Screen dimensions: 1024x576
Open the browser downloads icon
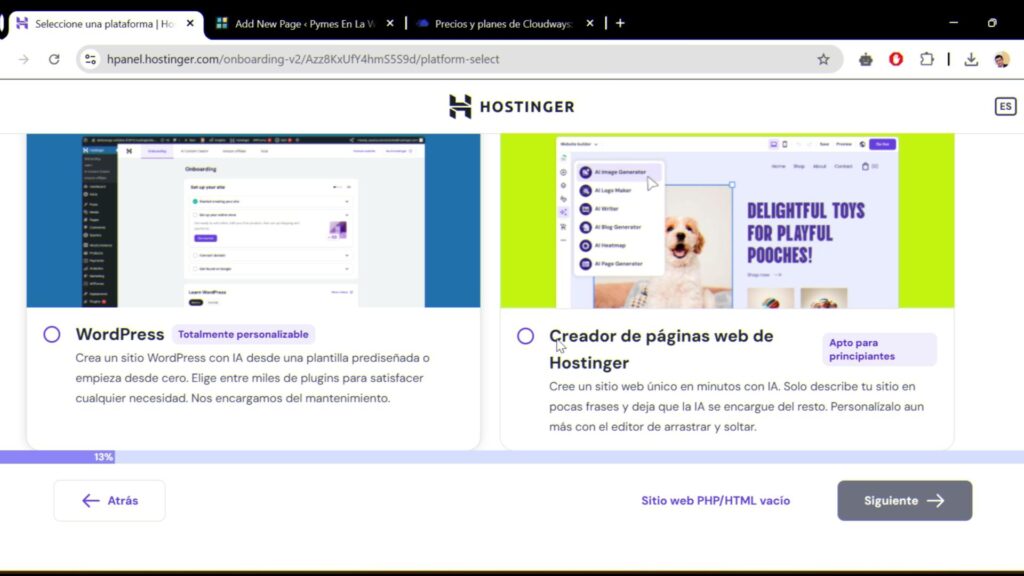click(x=971, y=59)
